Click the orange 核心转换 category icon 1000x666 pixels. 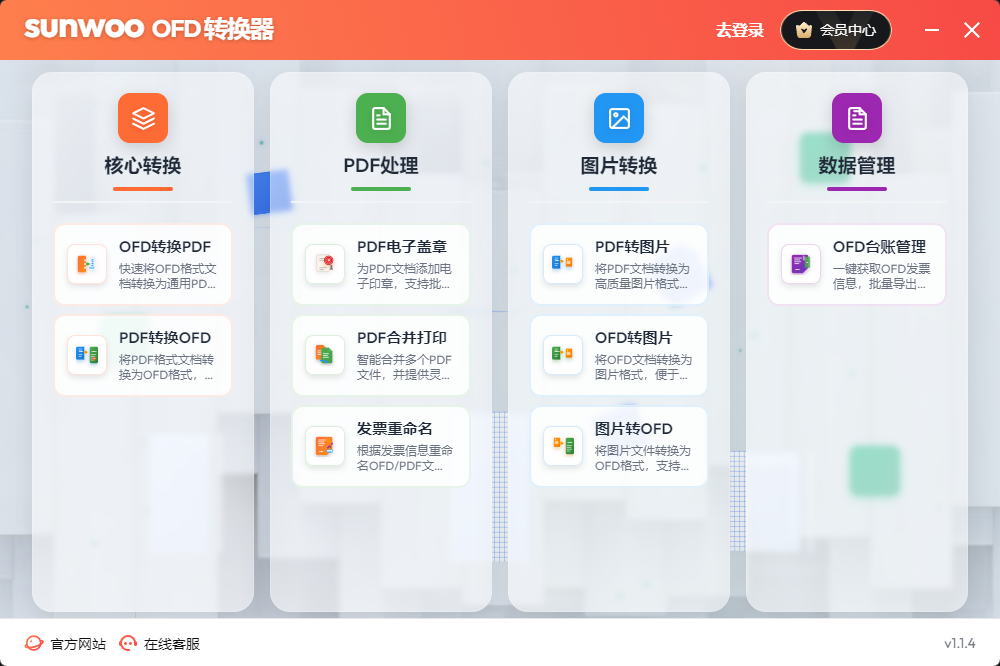[143, 118]
